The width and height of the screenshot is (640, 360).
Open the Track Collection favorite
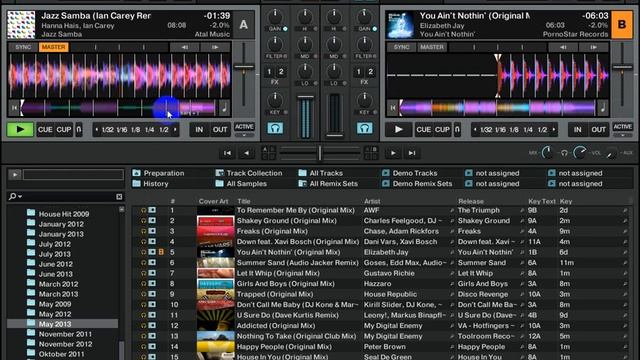click(x=249, y=173)
